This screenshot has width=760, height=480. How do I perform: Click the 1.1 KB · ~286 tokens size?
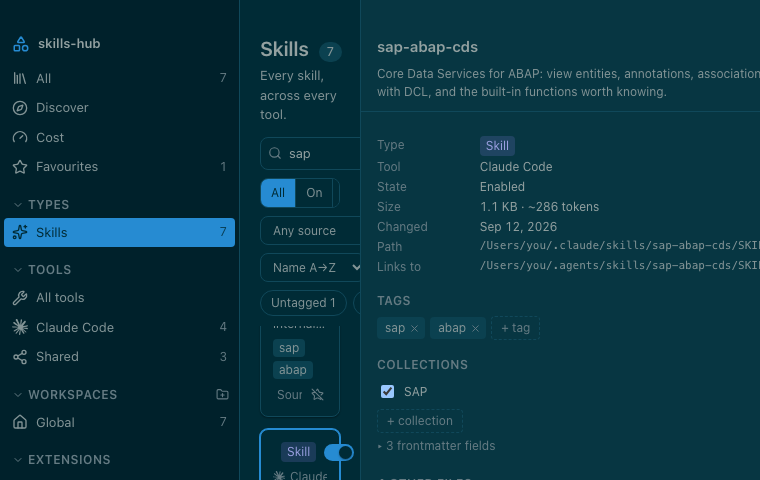(x=539, y=207)
